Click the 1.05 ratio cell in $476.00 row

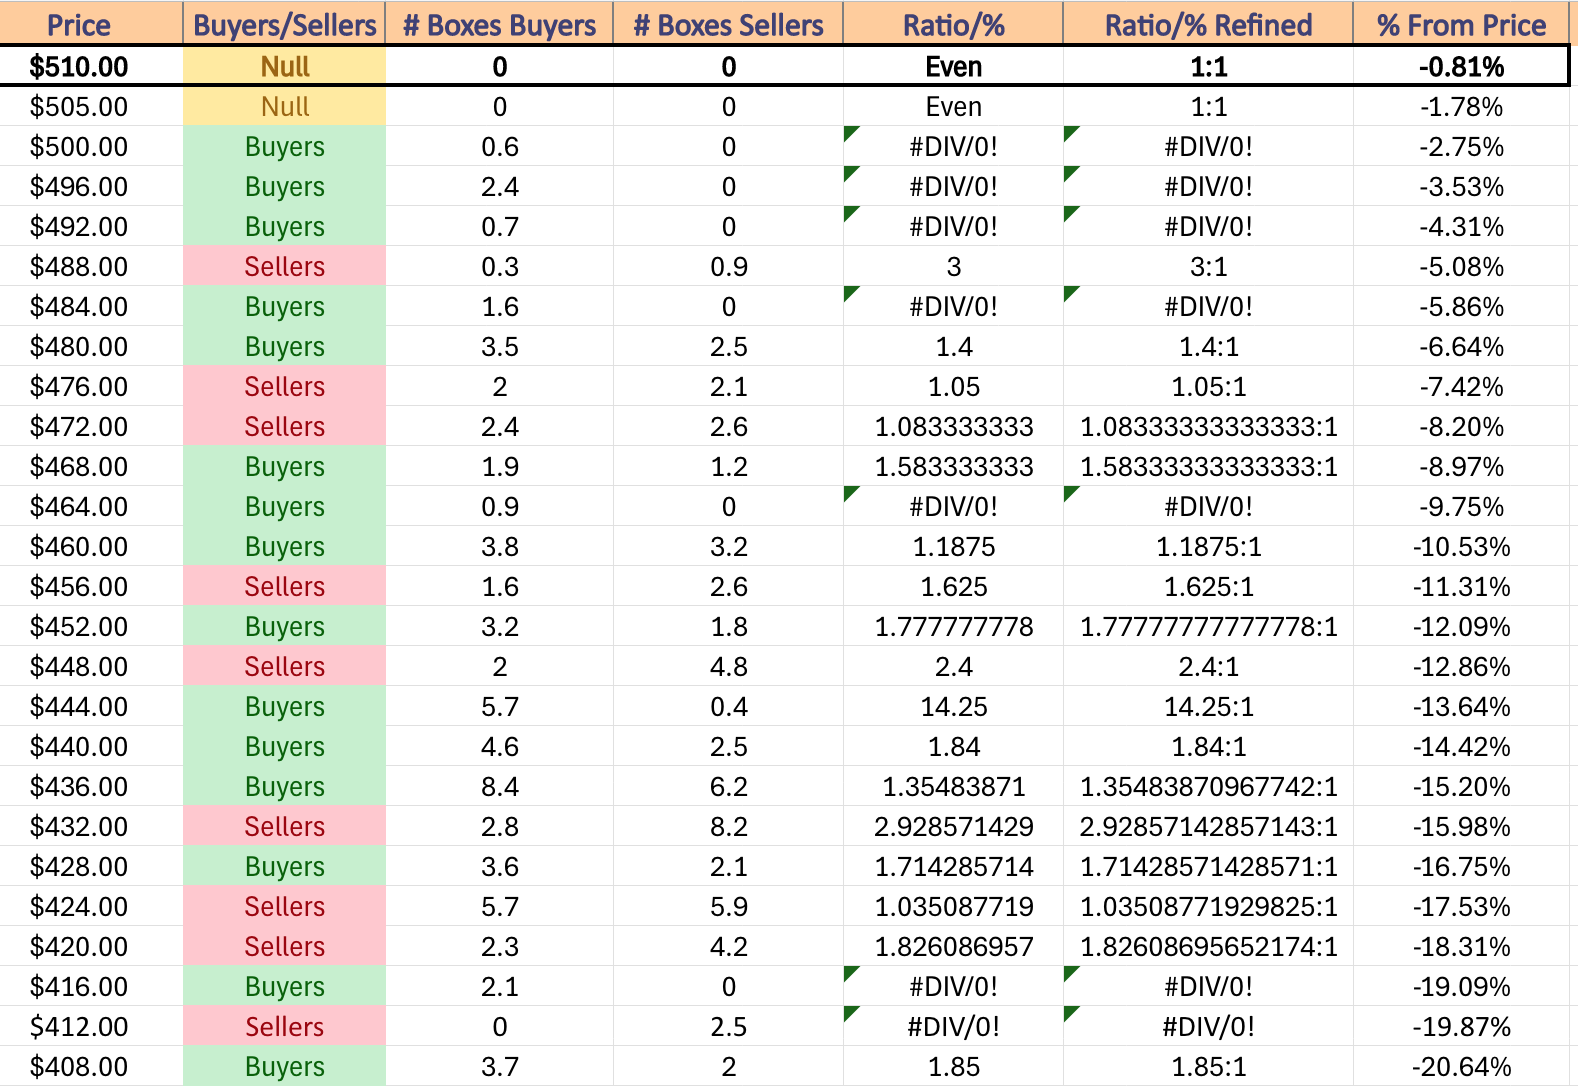coord(953,386)
